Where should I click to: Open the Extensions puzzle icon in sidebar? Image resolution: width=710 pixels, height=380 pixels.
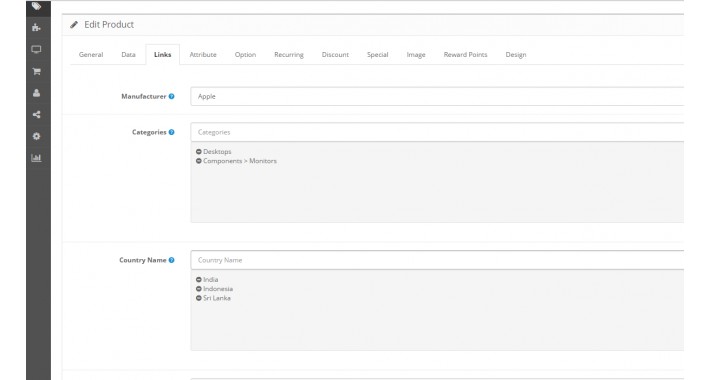(x=37, y=28)
